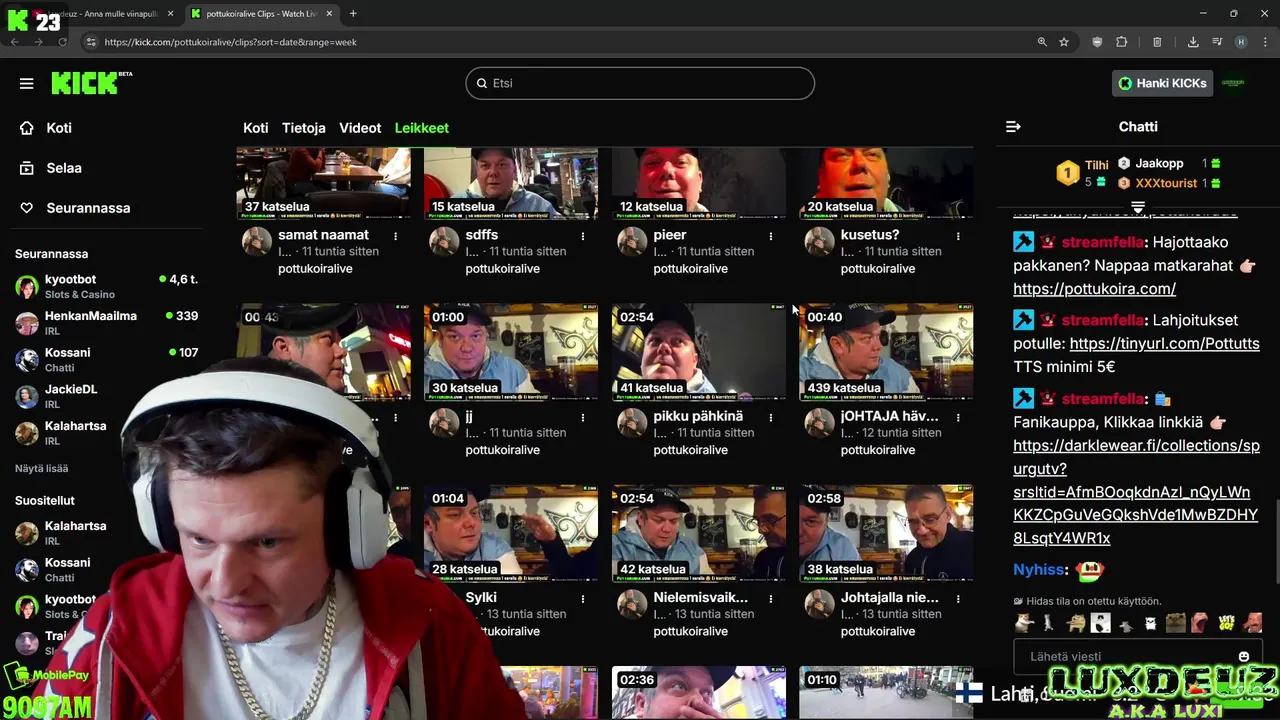1280x720 pixels.
Task: Open kyootbot channel in Seurannassa list
Action: (106, 286)
